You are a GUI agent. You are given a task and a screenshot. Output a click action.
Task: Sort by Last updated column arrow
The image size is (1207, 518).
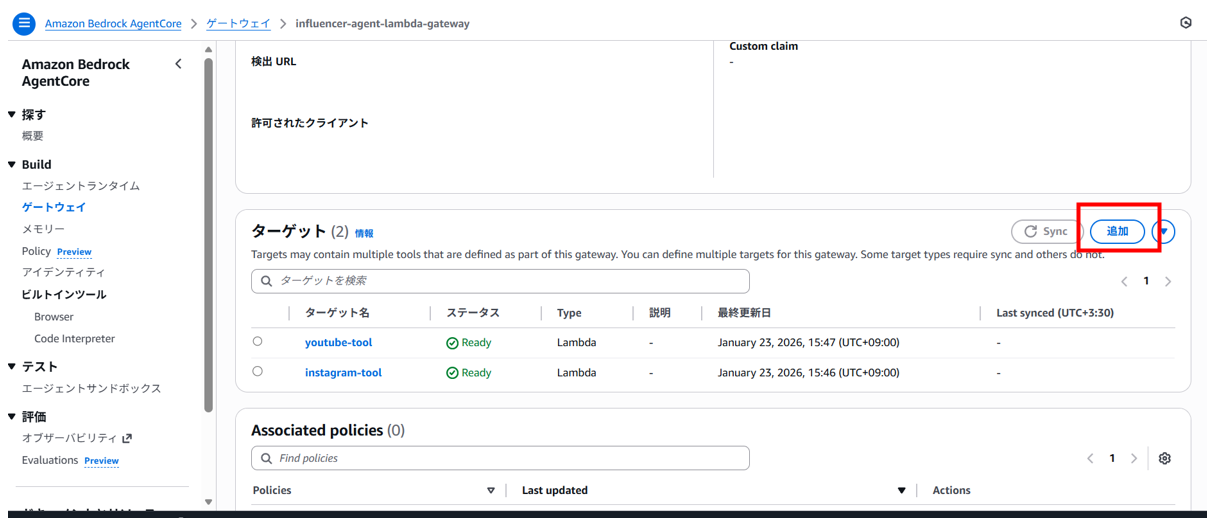click(901, 491)
